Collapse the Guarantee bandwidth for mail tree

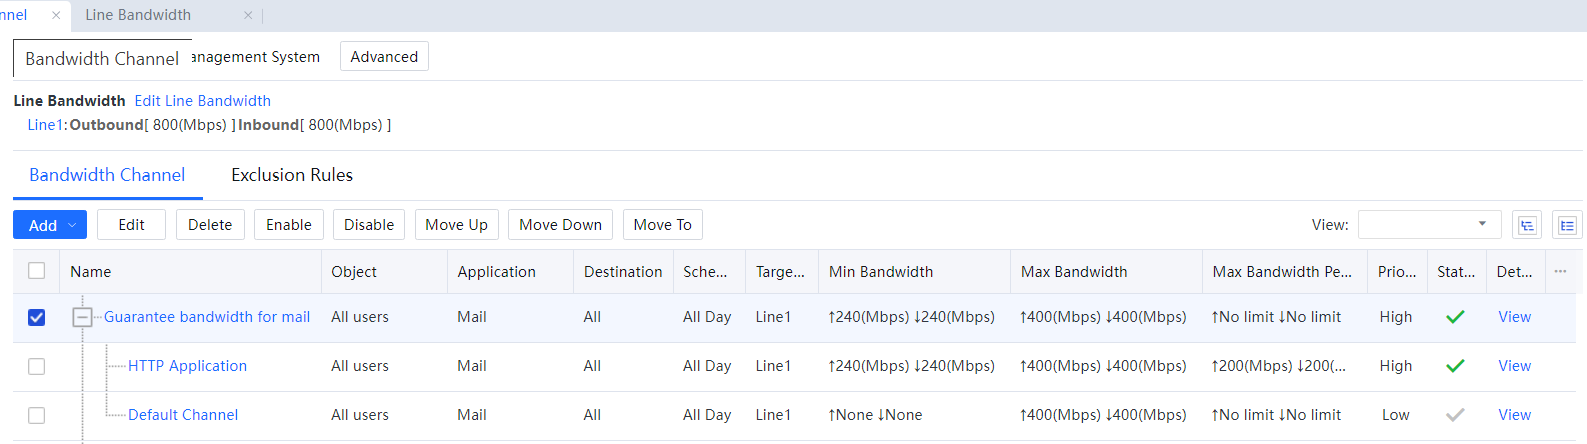82,317
